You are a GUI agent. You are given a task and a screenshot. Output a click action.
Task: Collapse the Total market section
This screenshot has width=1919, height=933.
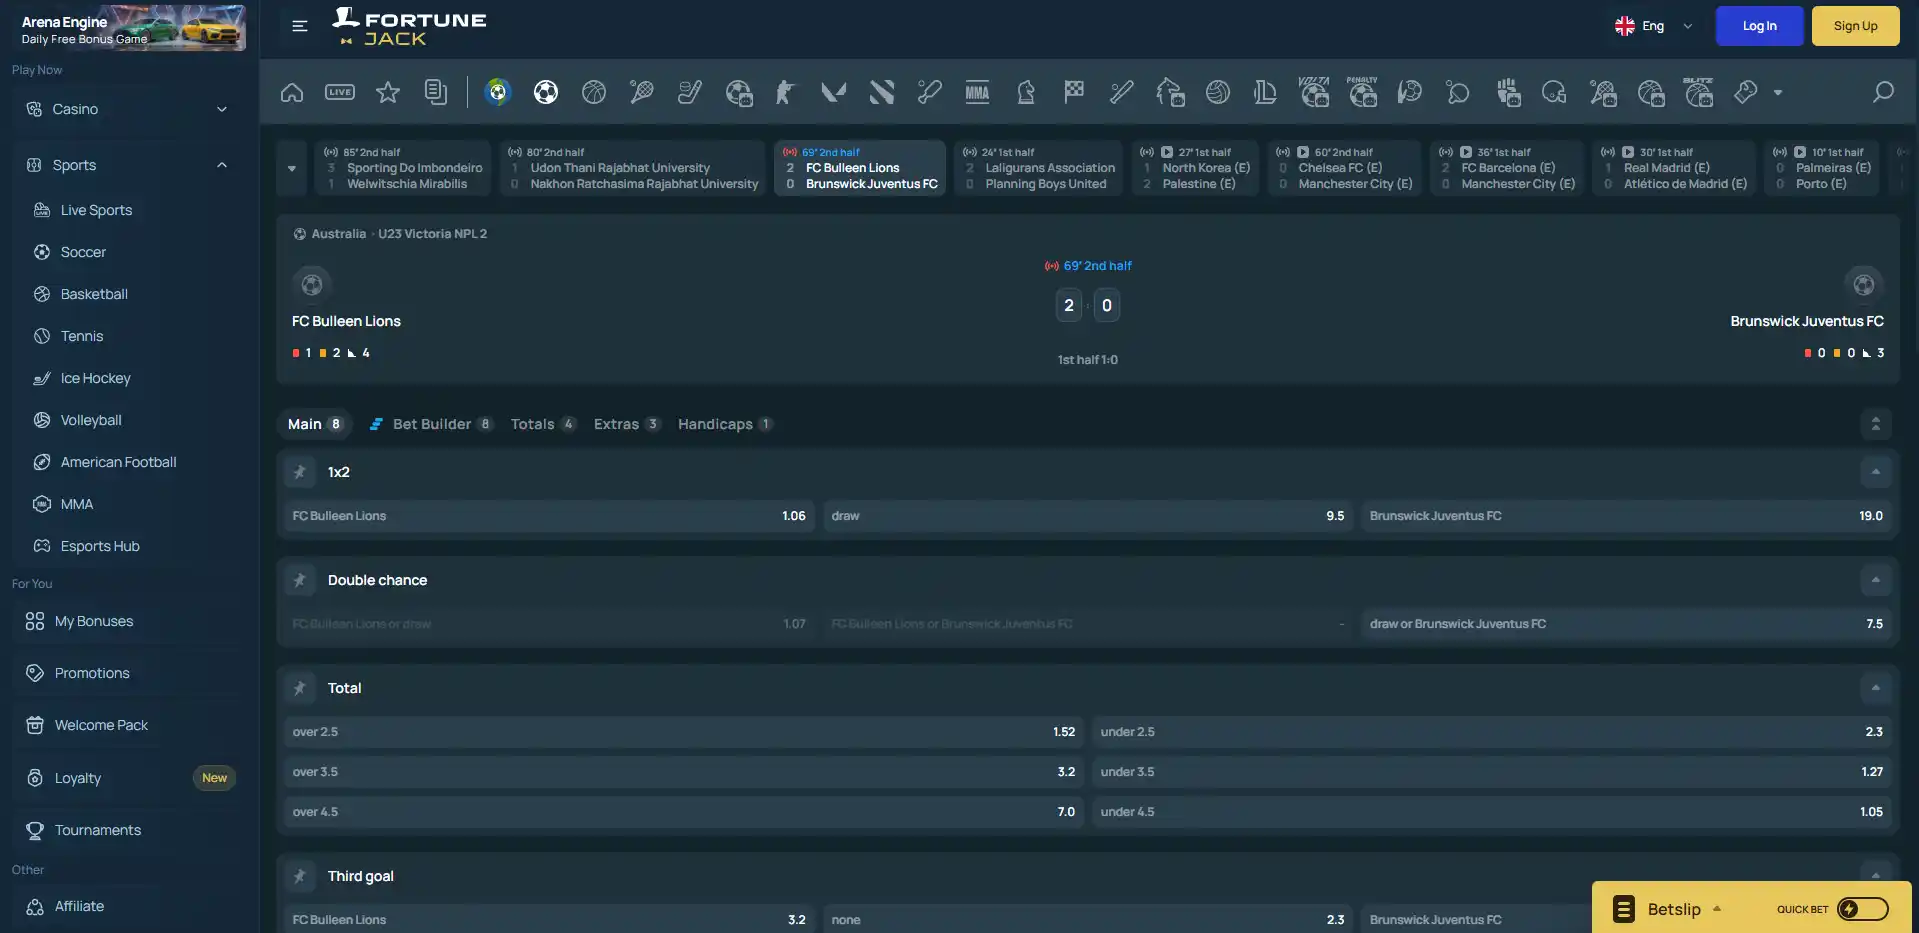(x=1875, y=688)
